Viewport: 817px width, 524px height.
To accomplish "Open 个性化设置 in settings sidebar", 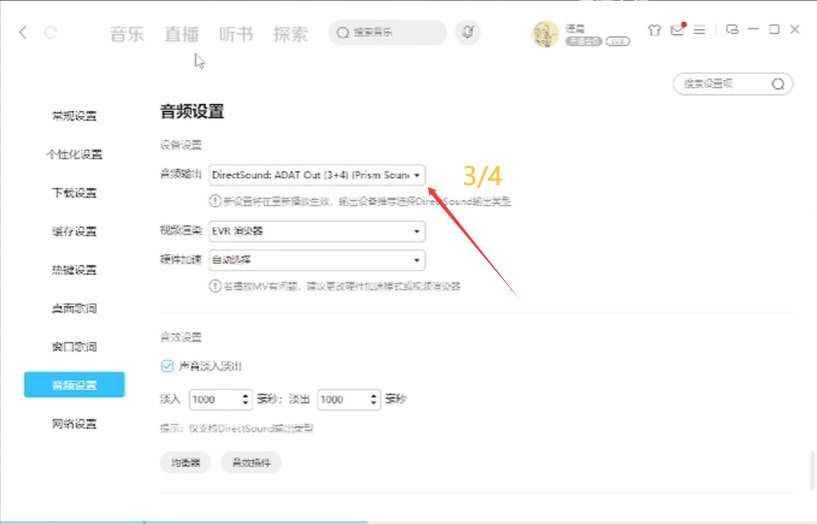I will pos(74,154).
